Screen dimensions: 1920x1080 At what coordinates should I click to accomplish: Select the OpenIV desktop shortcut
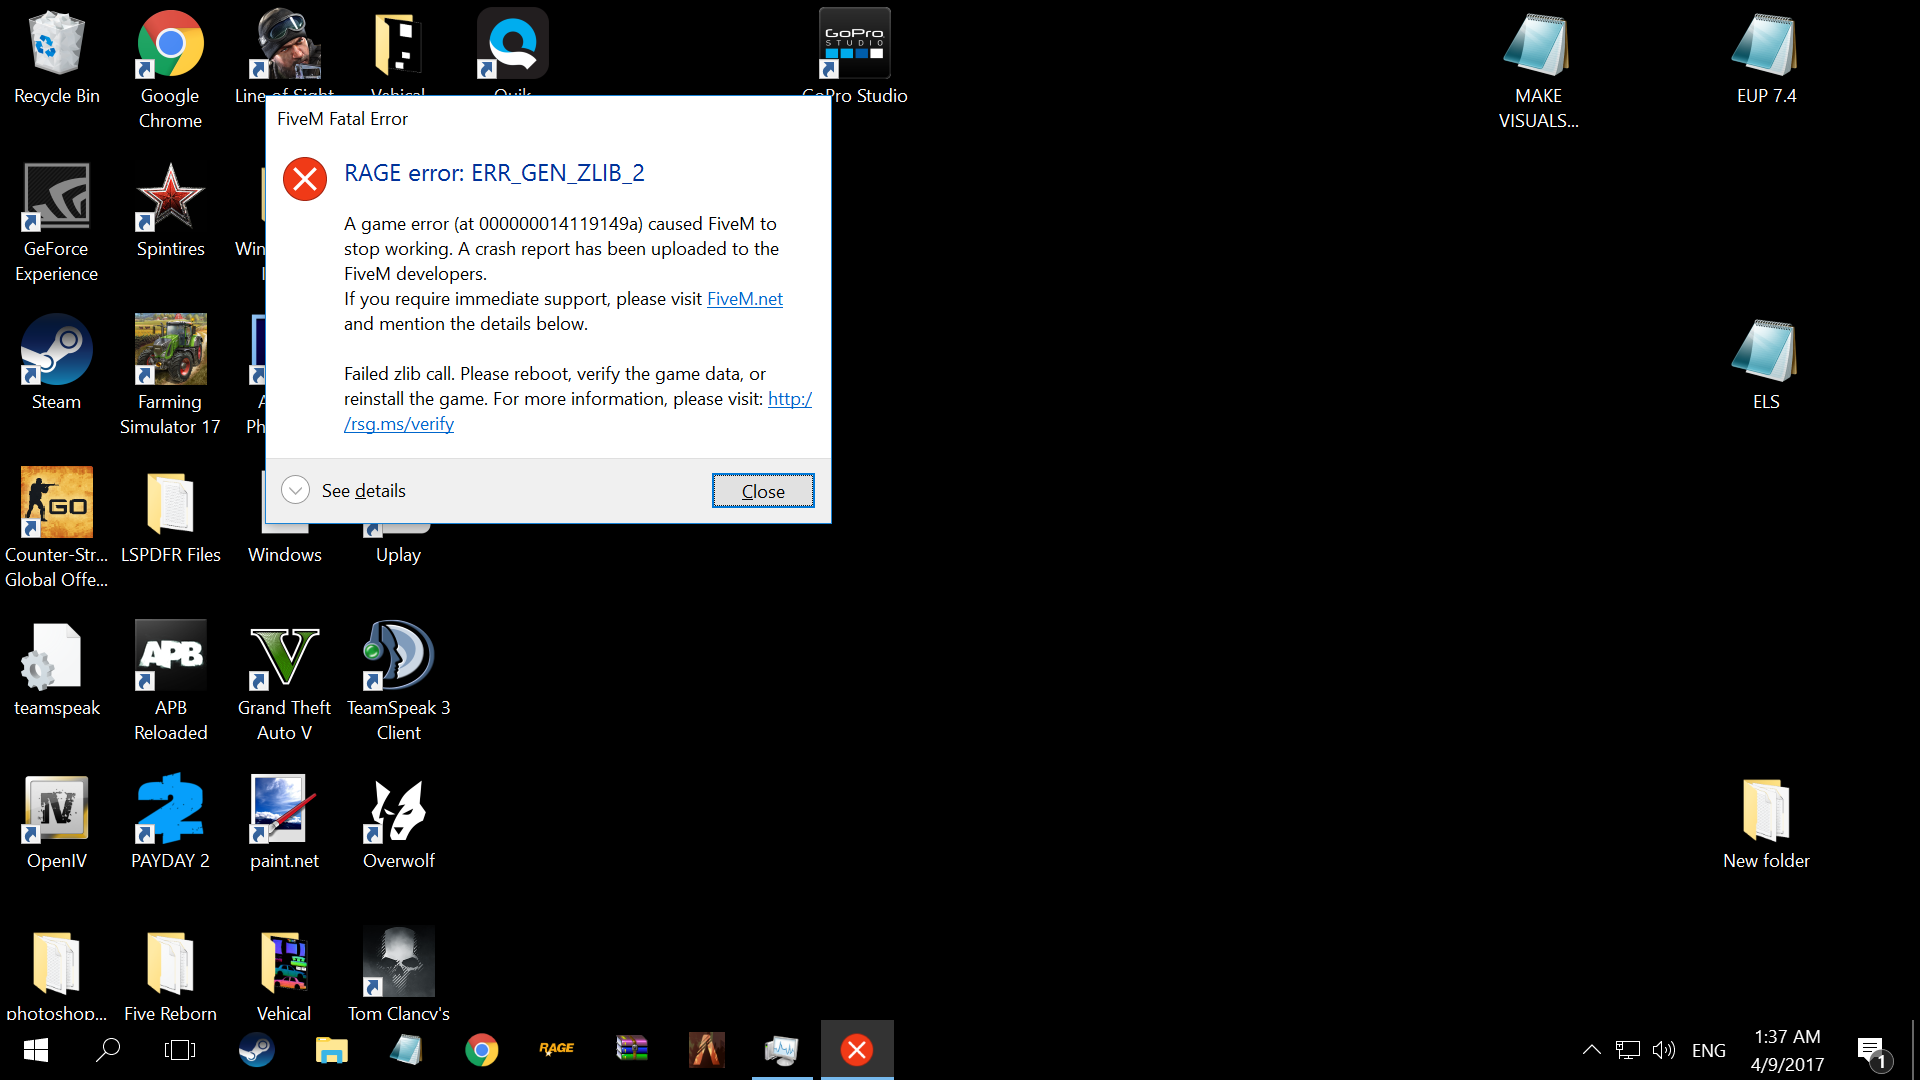click(x=57, y=823)
